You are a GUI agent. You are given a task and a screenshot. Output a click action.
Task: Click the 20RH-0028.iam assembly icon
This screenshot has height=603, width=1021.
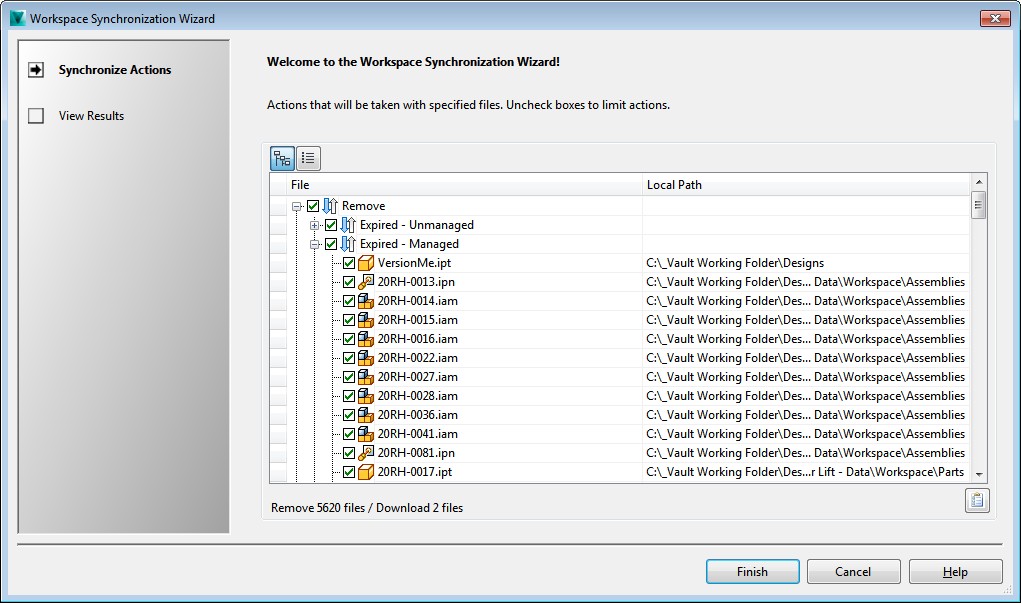[x=366, y=396]
